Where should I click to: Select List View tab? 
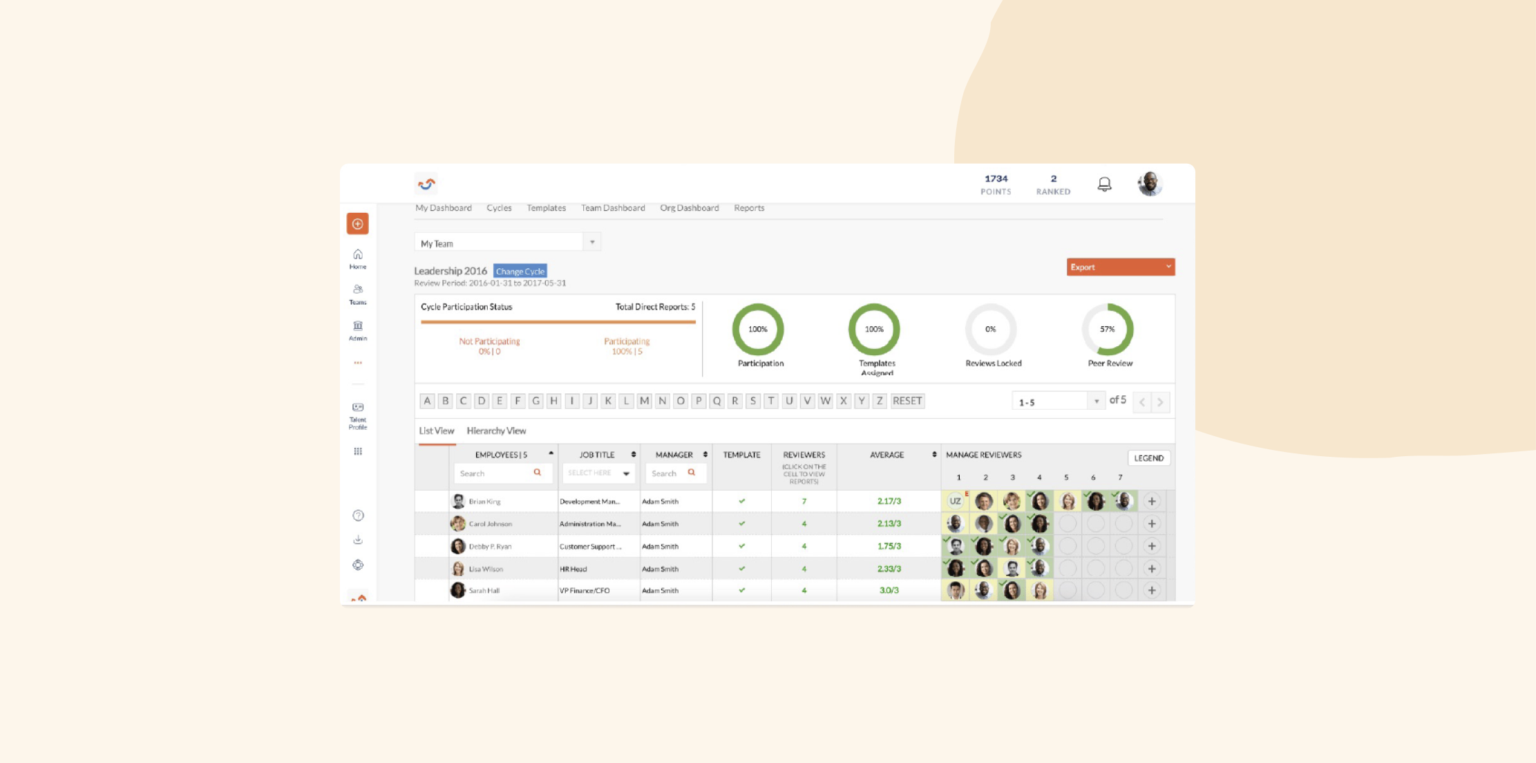click(436, 431)
